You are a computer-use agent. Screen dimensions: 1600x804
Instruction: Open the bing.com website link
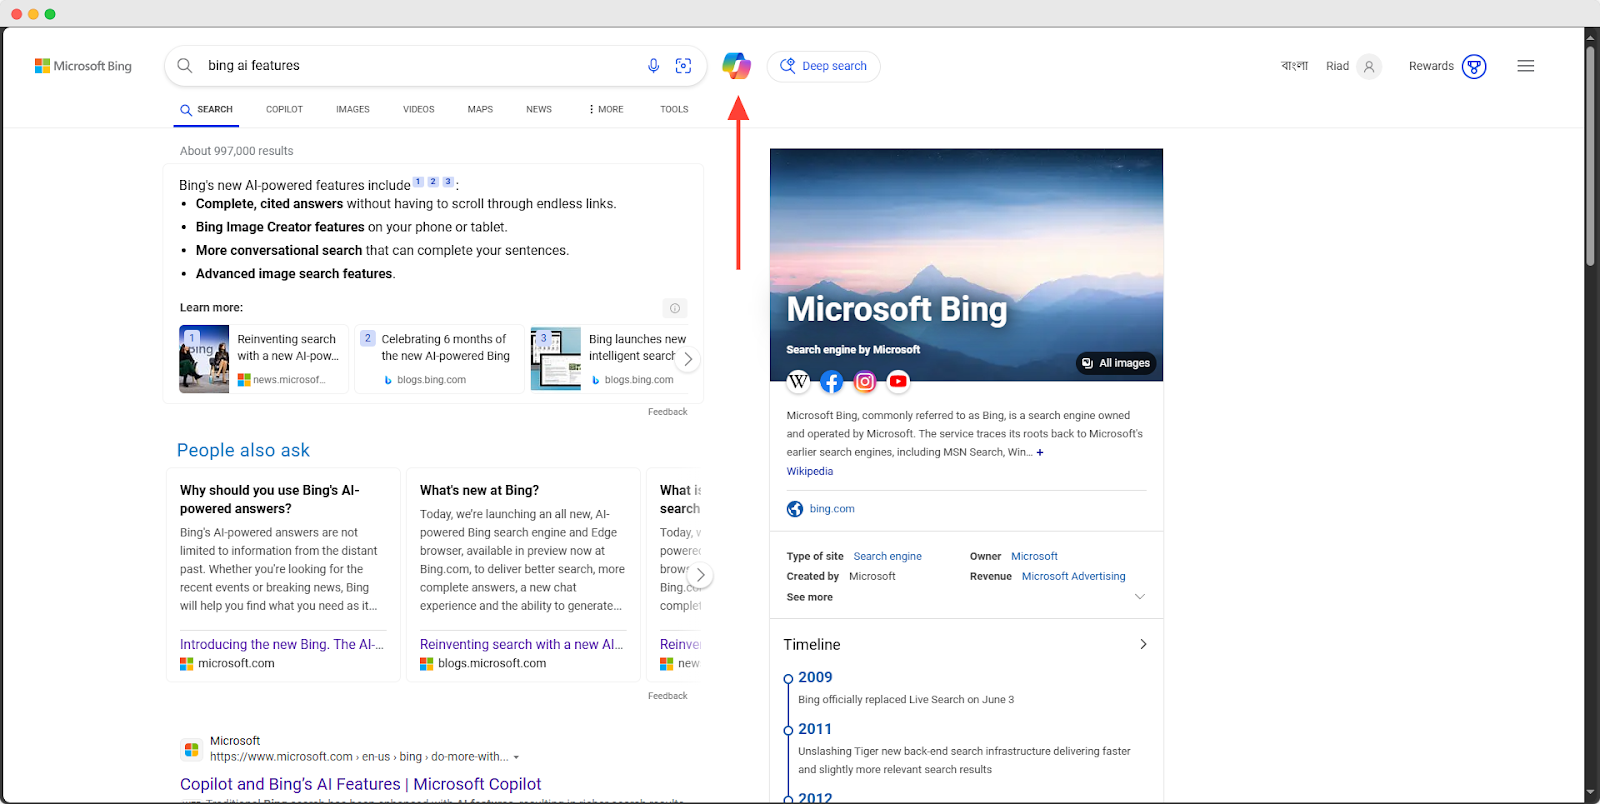(832, 509)
